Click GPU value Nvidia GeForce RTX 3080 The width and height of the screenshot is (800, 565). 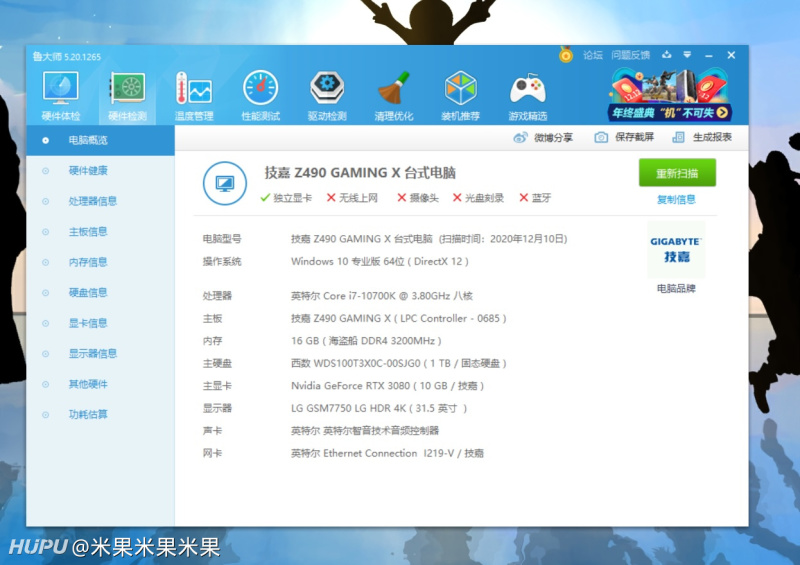[387, 386]
